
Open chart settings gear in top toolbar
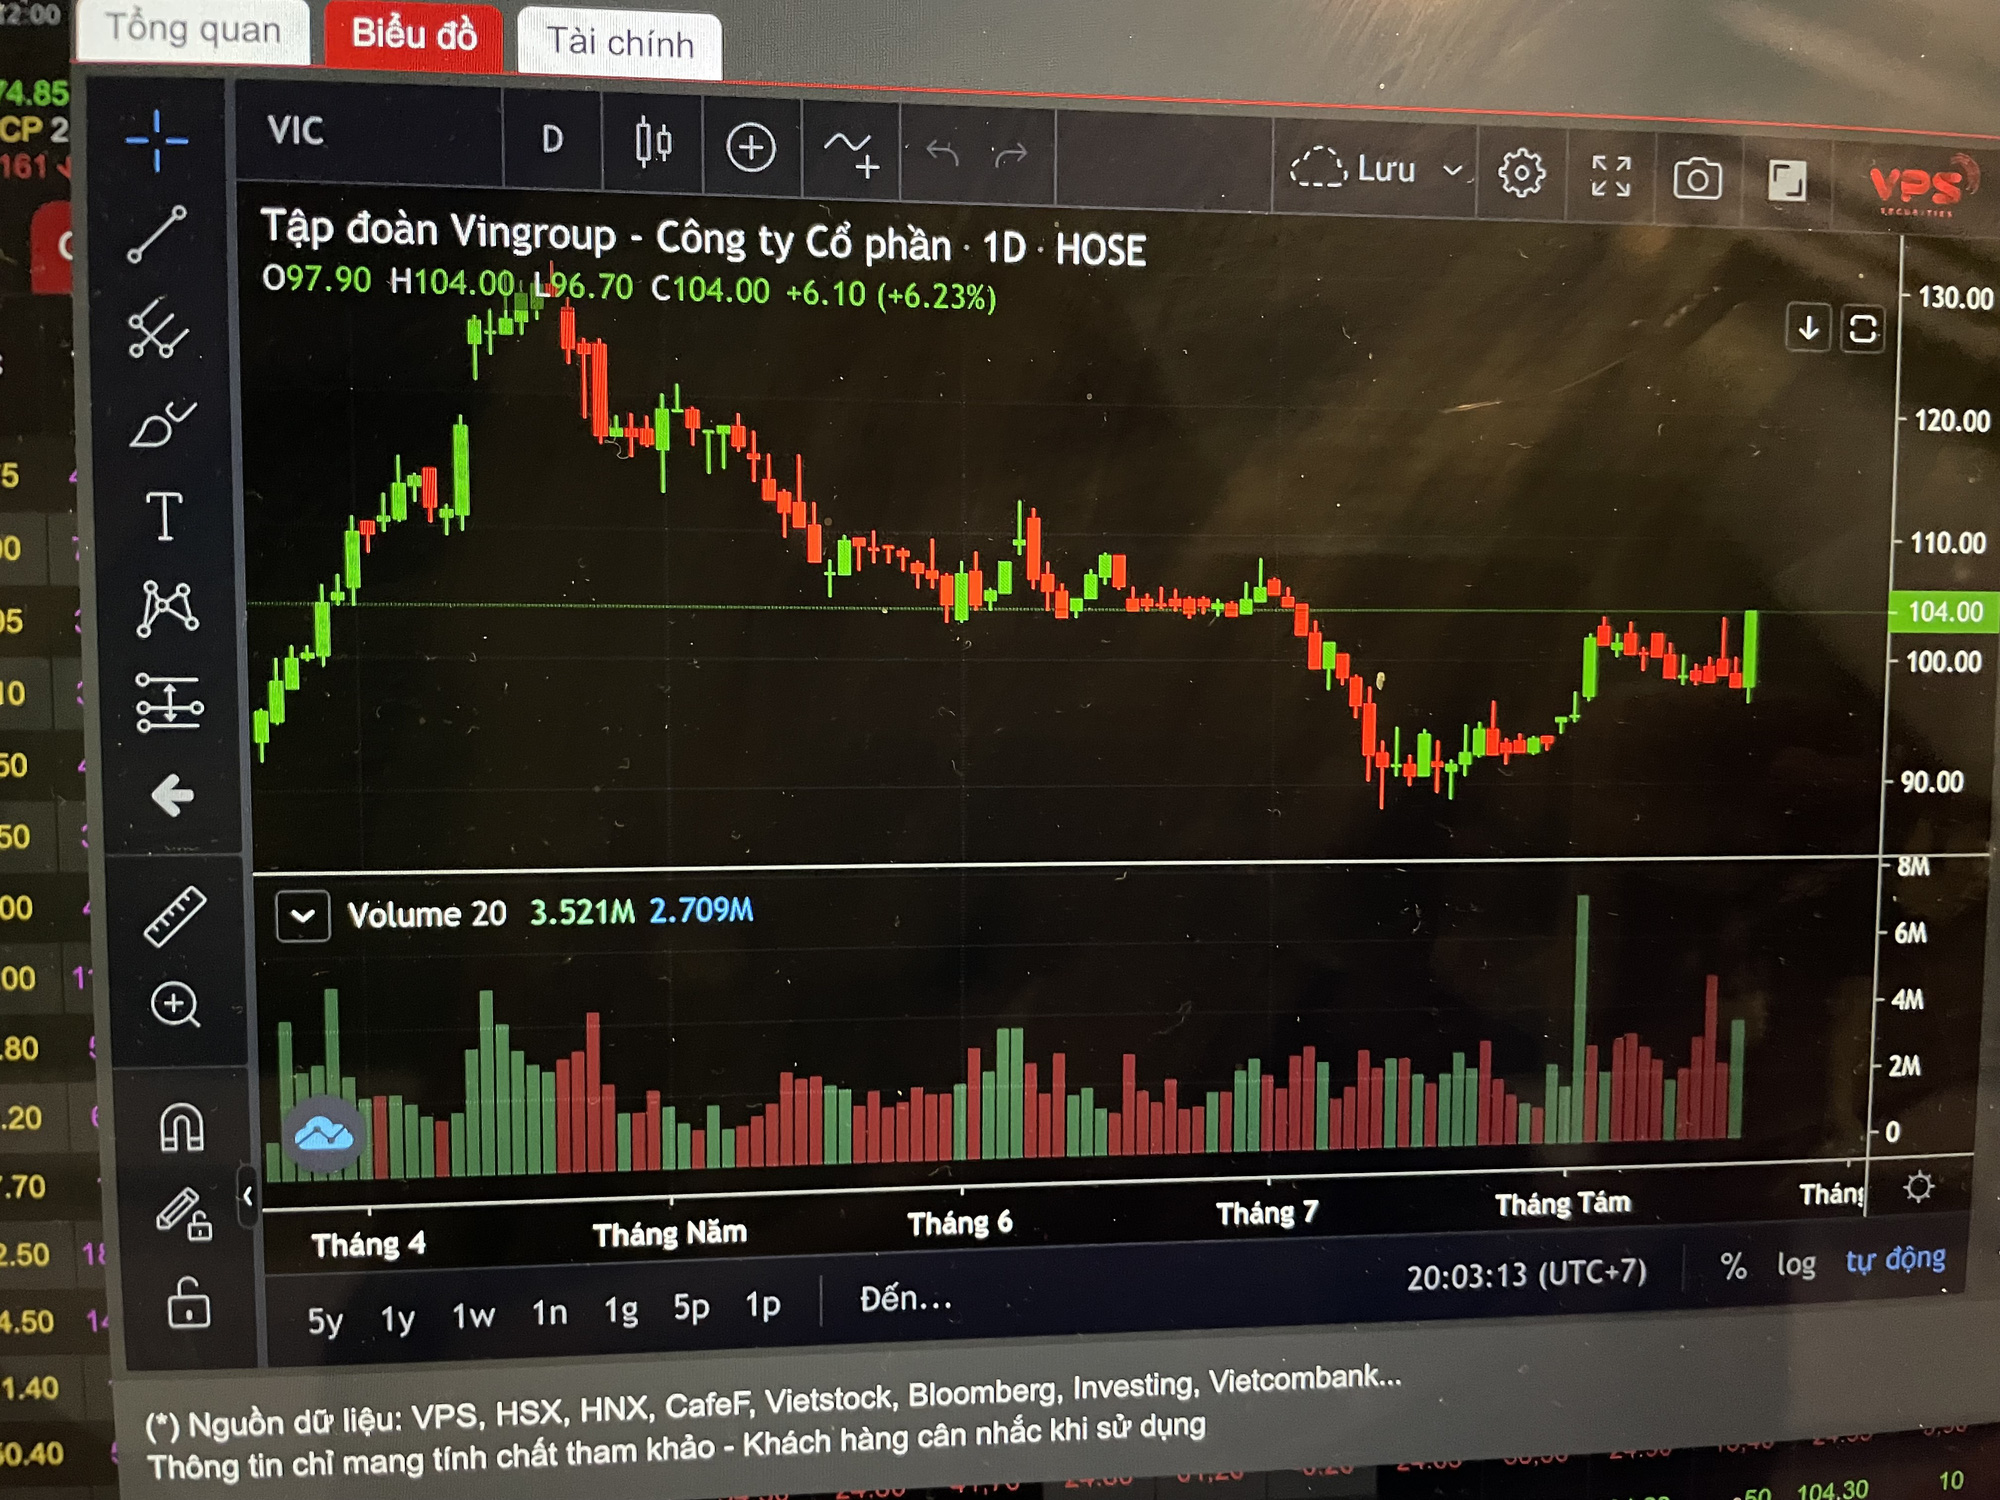click(1521, 173)
